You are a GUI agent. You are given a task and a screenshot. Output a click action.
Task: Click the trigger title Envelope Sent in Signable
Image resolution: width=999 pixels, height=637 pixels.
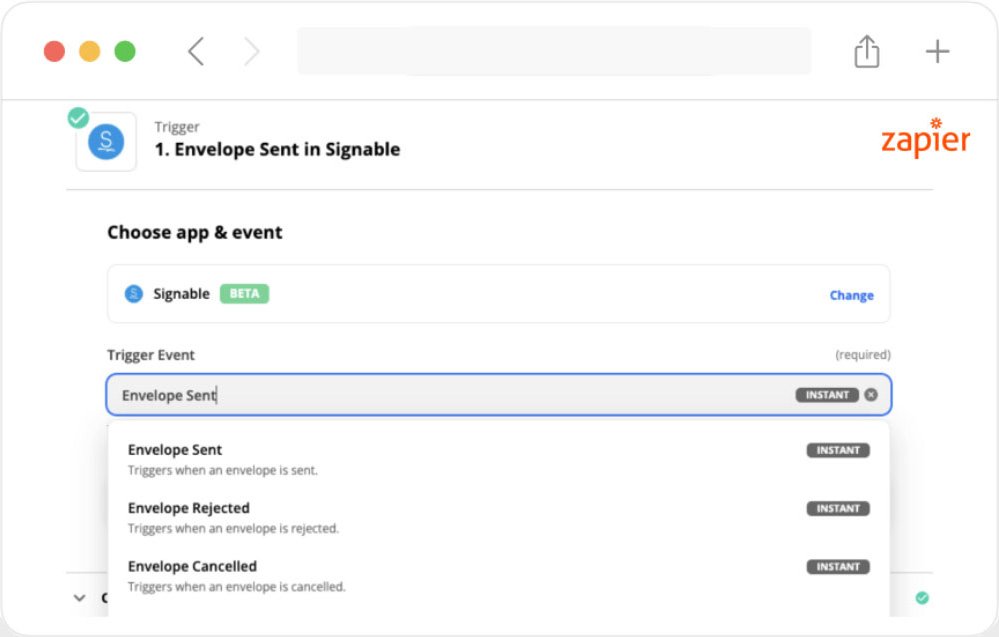[277, 150]
